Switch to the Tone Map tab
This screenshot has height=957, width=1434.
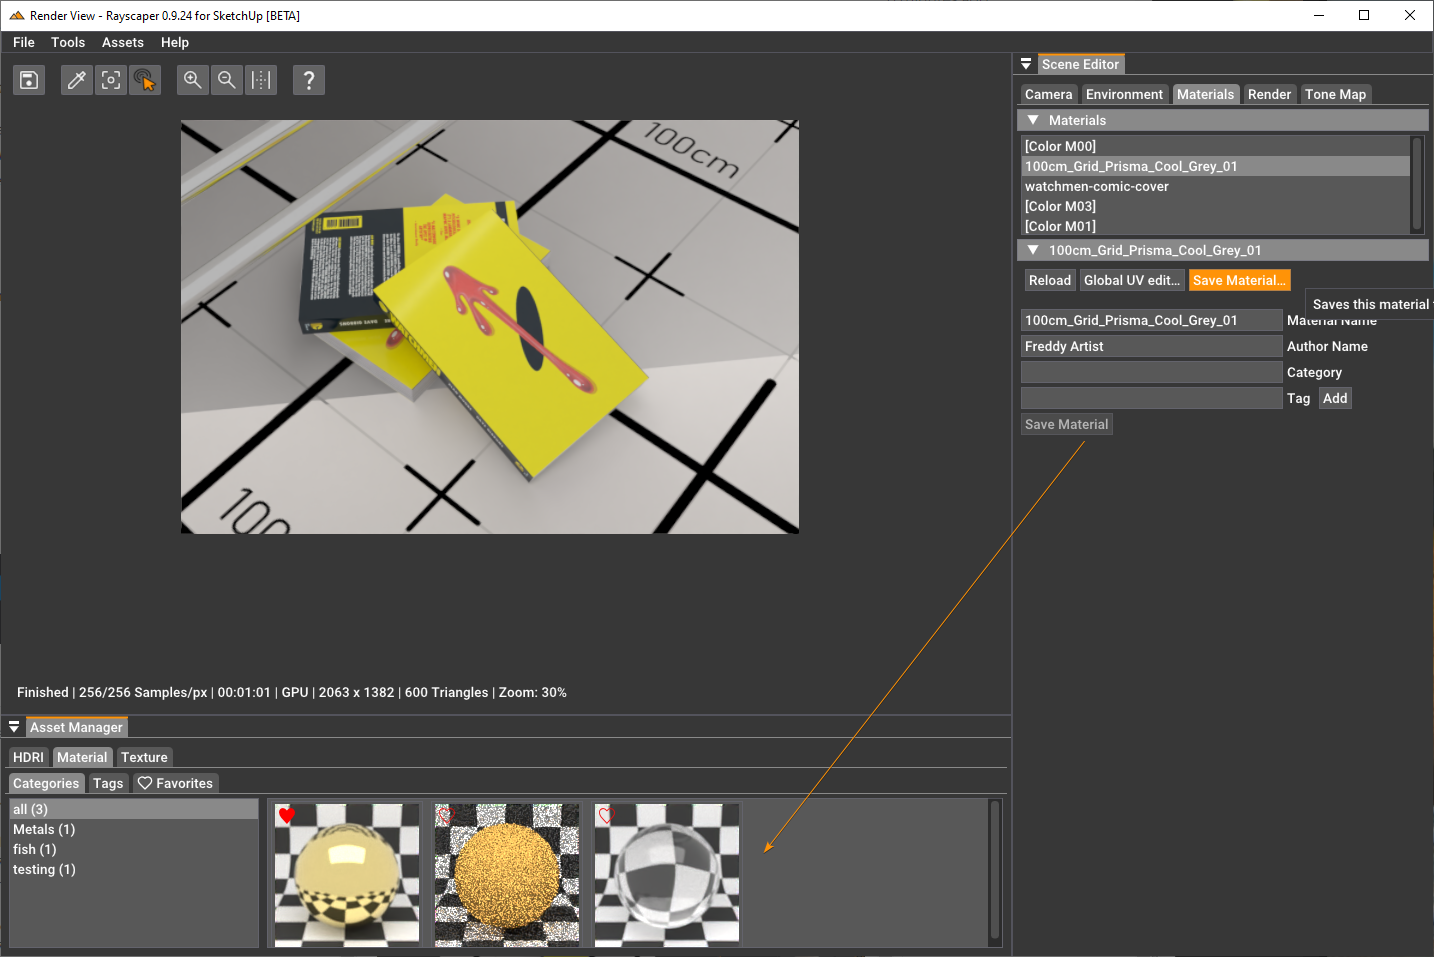tap(1335, 94)
